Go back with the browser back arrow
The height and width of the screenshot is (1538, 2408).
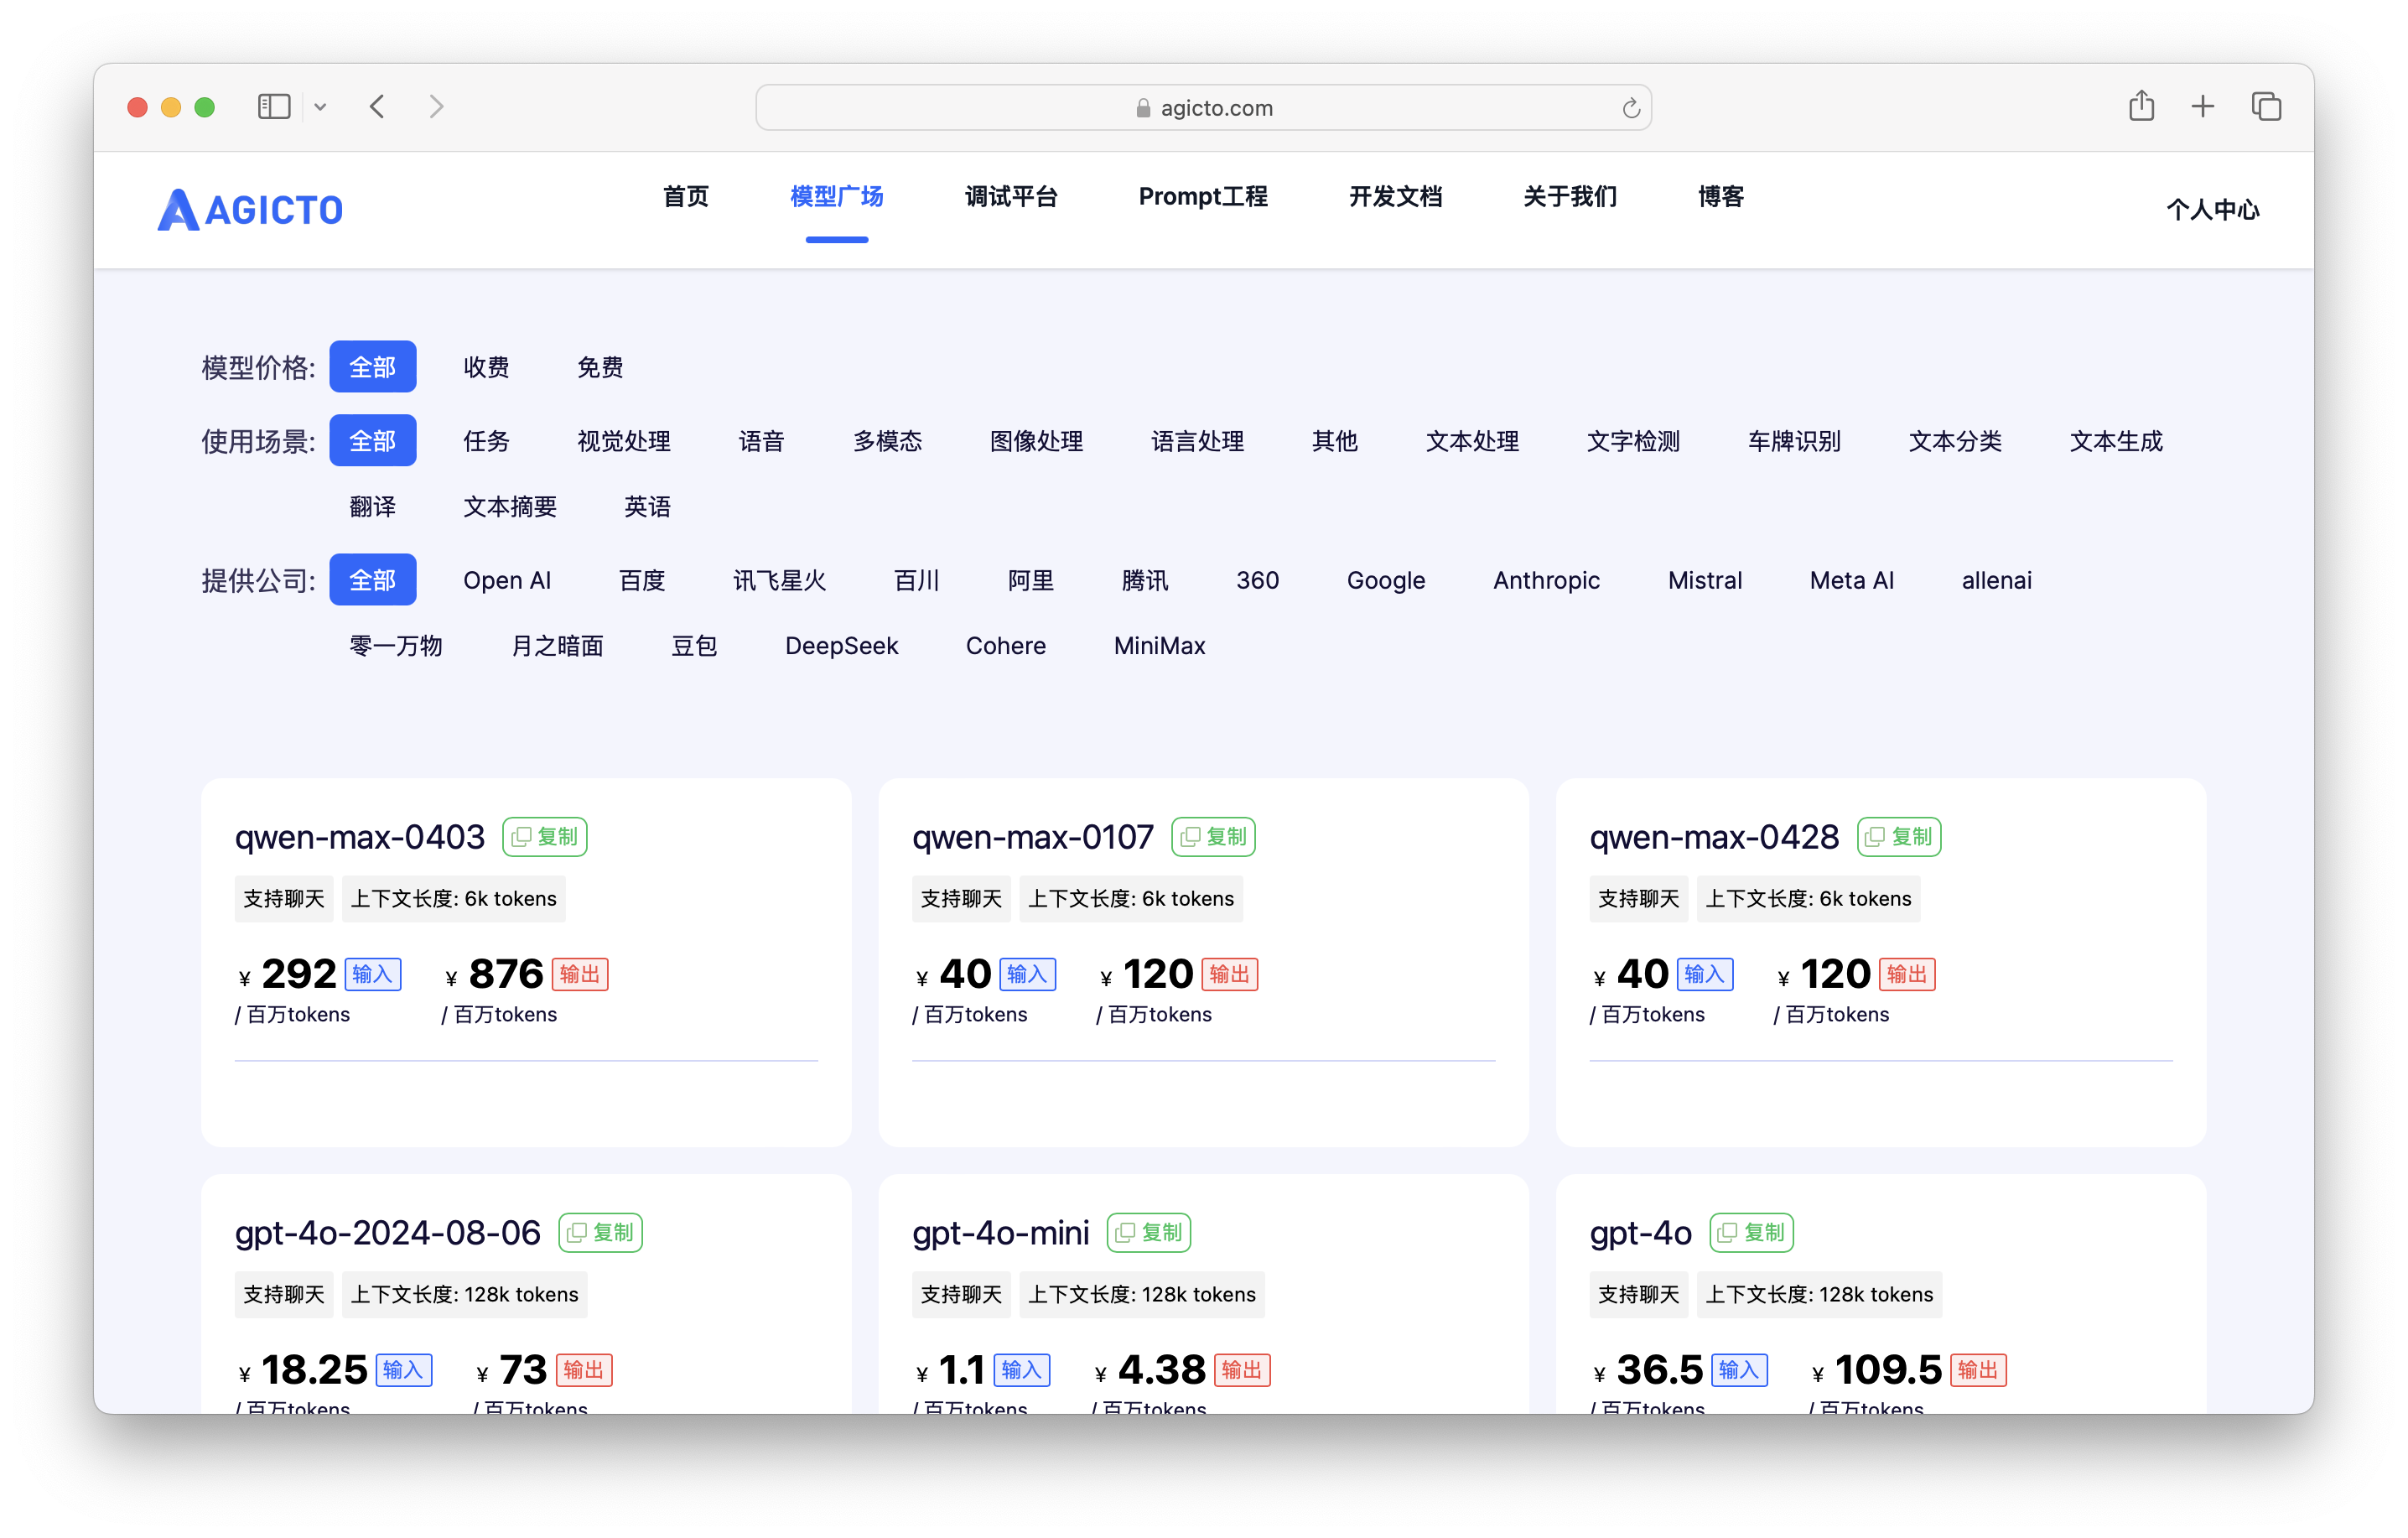[x=377, y=107]
